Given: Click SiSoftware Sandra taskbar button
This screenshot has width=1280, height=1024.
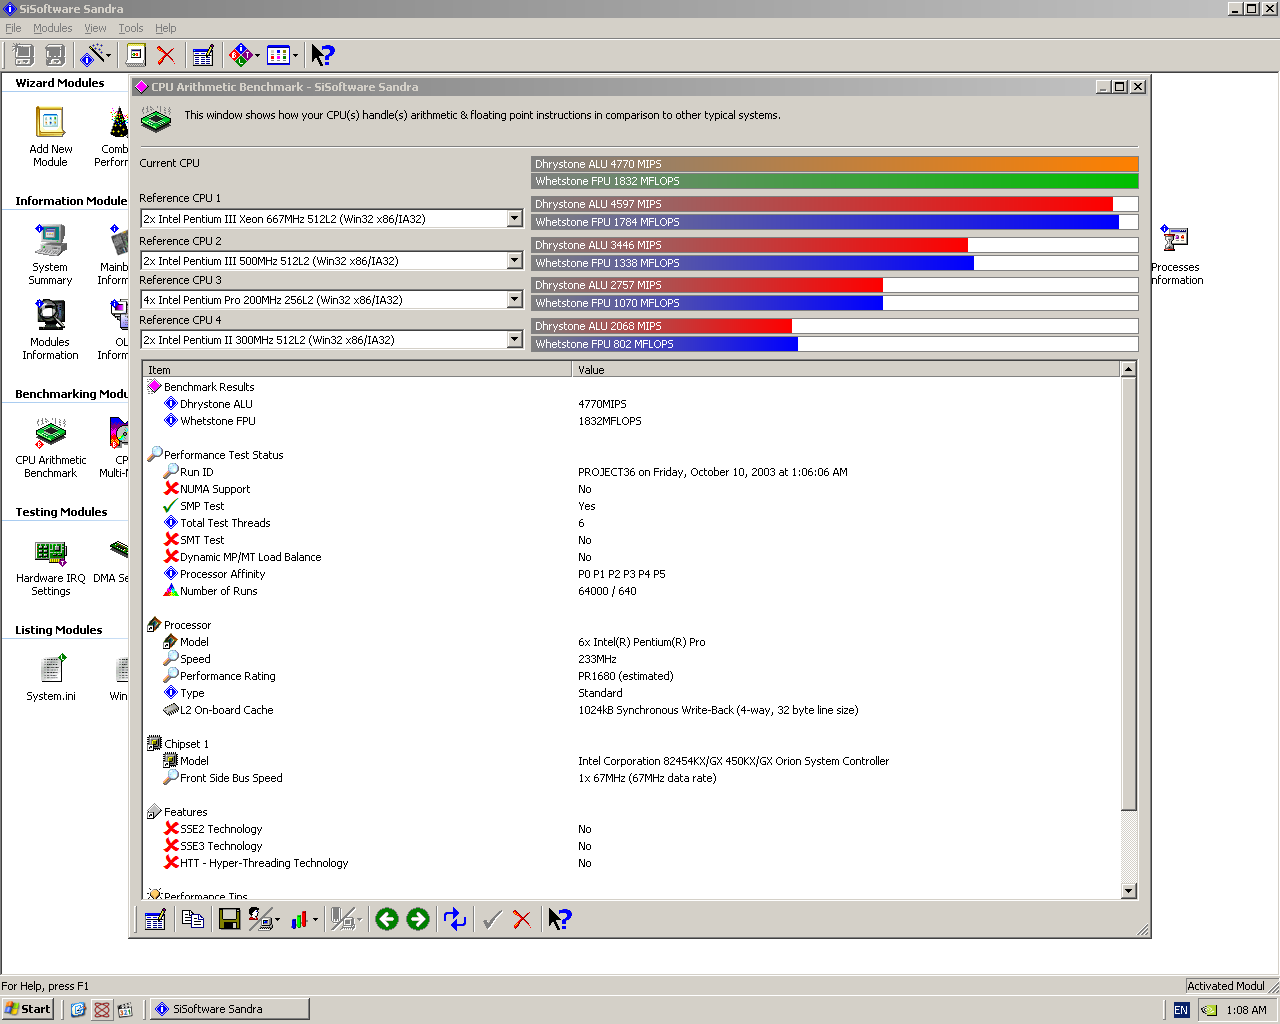Looking at the screenshot, I should pos(229,1009).
